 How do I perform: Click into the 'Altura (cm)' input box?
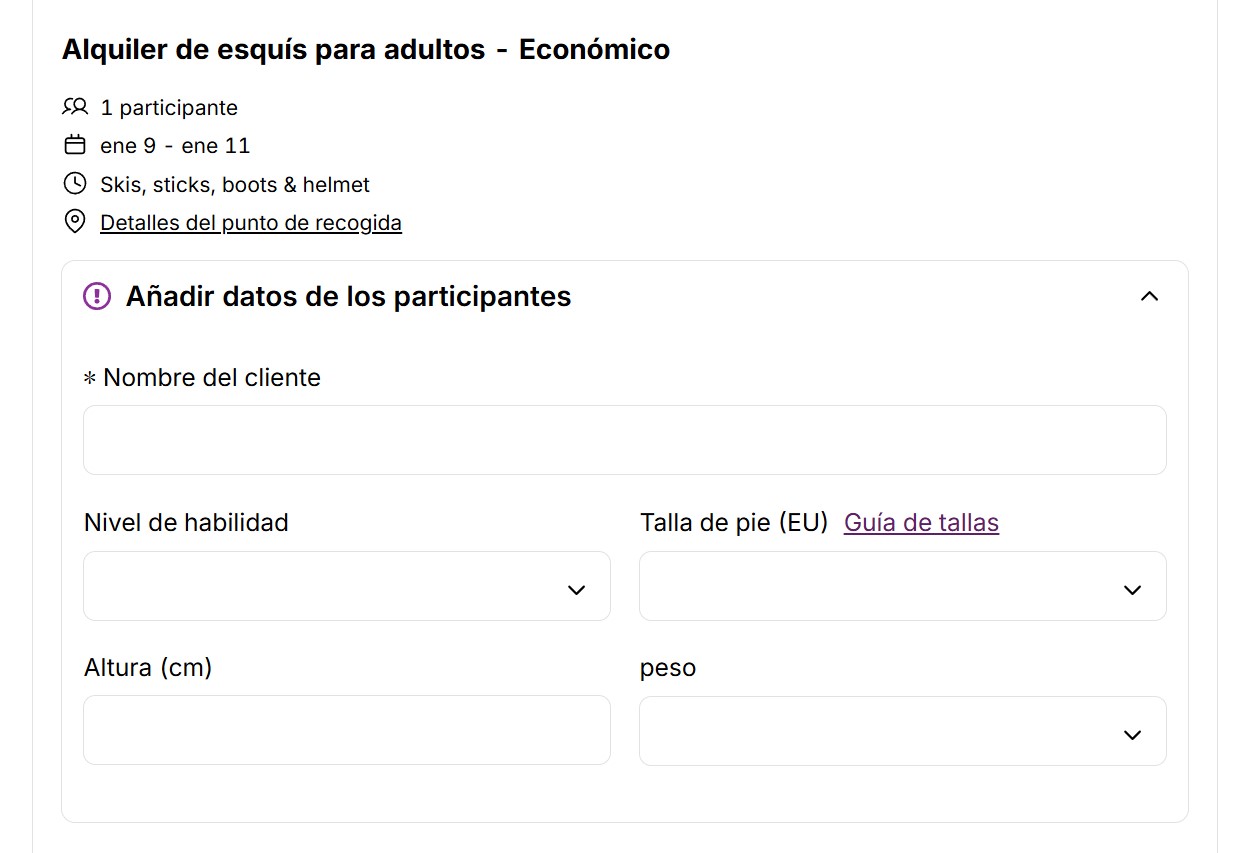point(346,730)
